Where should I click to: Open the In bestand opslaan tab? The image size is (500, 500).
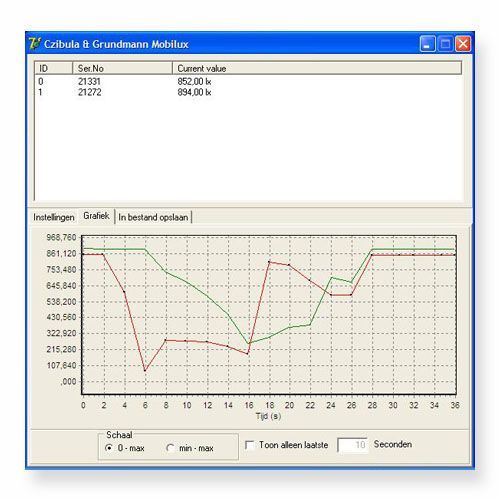(153, 217)
